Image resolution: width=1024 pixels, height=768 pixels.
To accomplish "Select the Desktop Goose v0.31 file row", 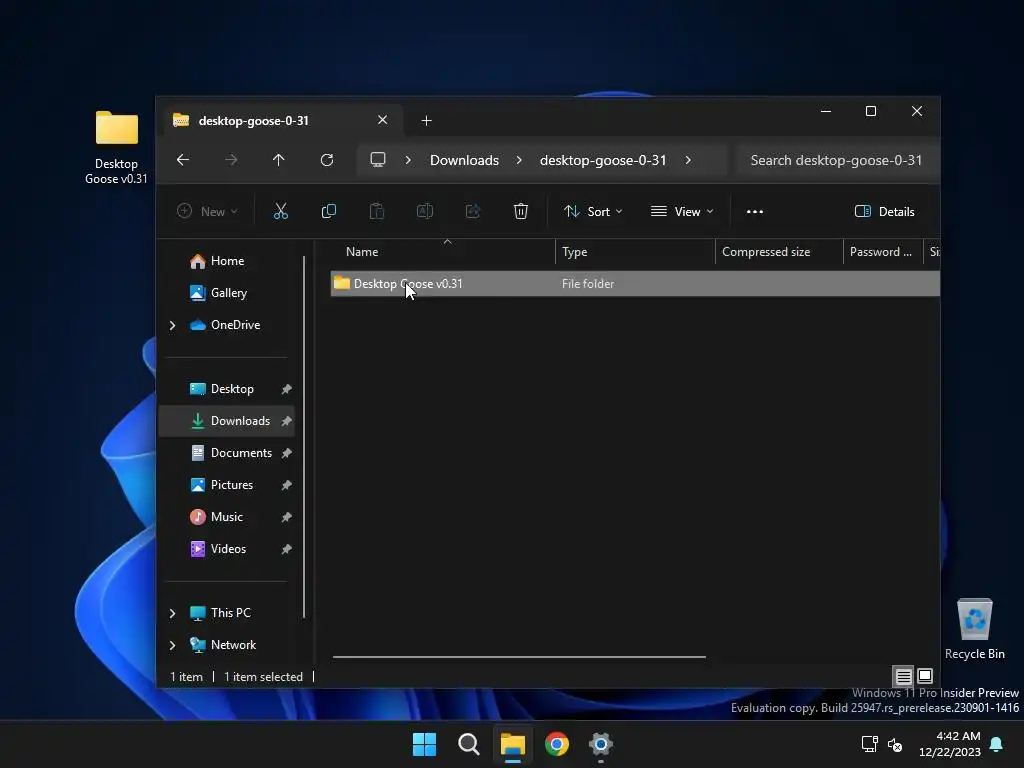I will tap(635, 284).
